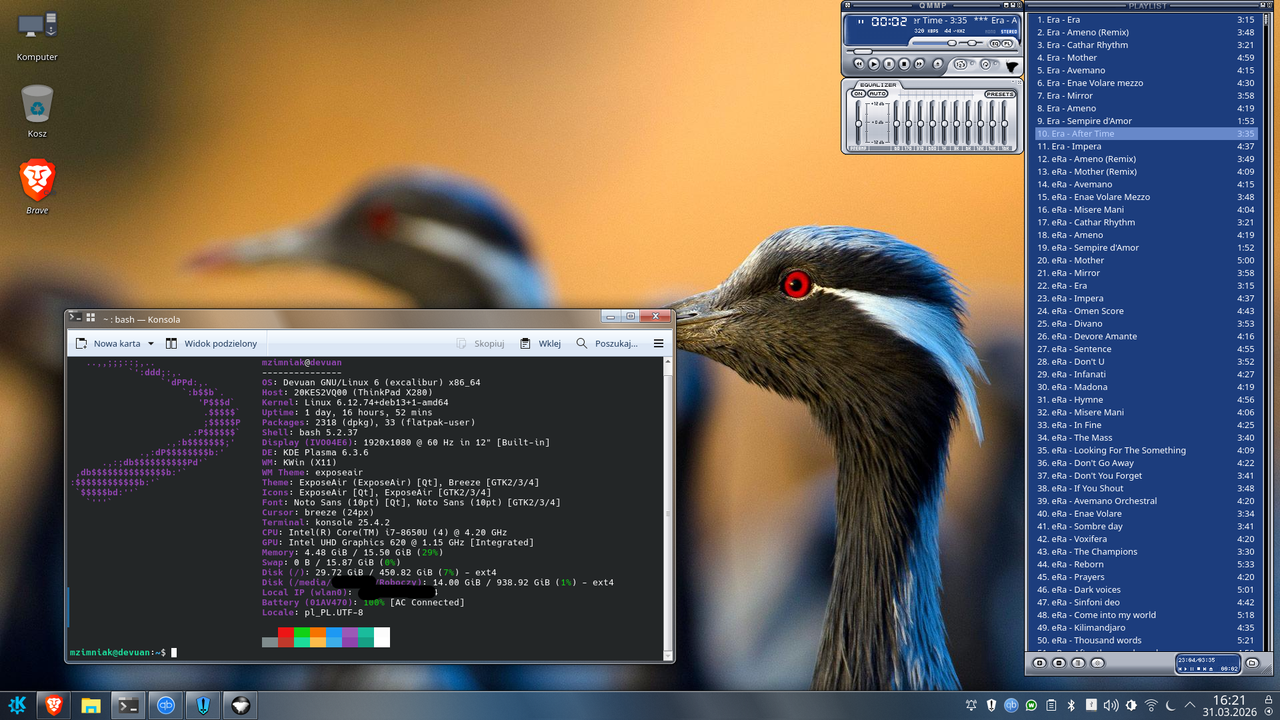Click the QMMP eject/open file button

pyautogui.click(x=938, y=64)
